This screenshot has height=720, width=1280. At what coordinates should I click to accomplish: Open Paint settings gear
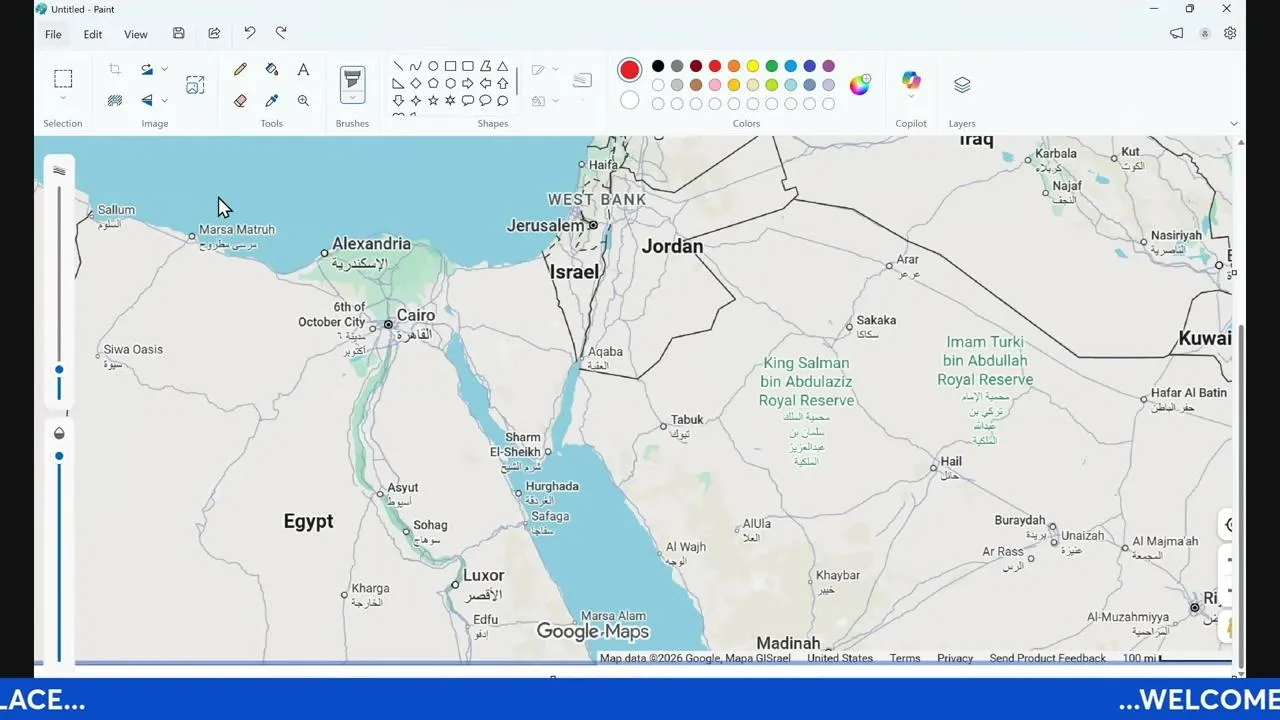1230,33
